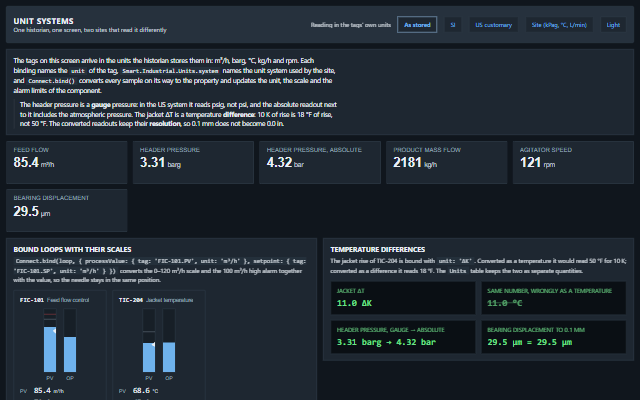The height and width of the screenshot is (400, 640).
Task: Click the "unit: 'ΔK'" code snippet
Action: click(455, 261)
